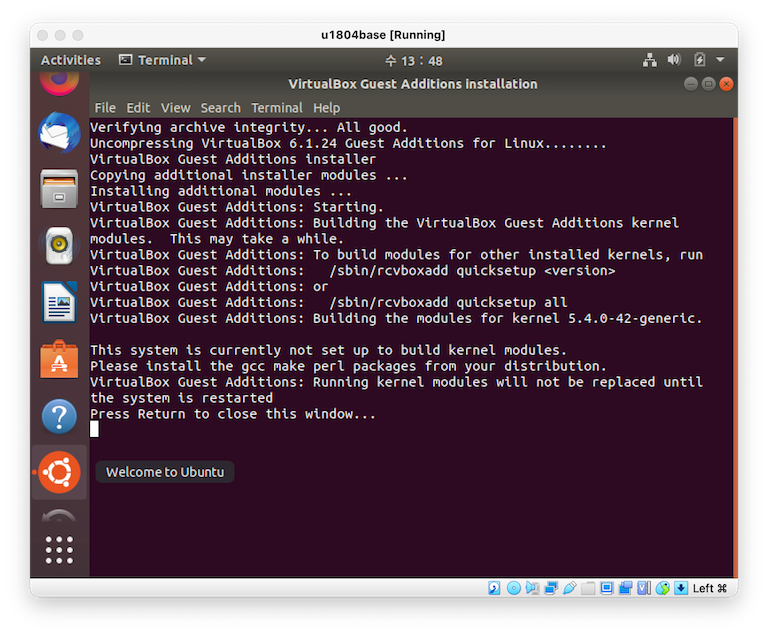Click the Welcome to Ubuntu dock icon
The image size is (768, 634).
[59, 472]
